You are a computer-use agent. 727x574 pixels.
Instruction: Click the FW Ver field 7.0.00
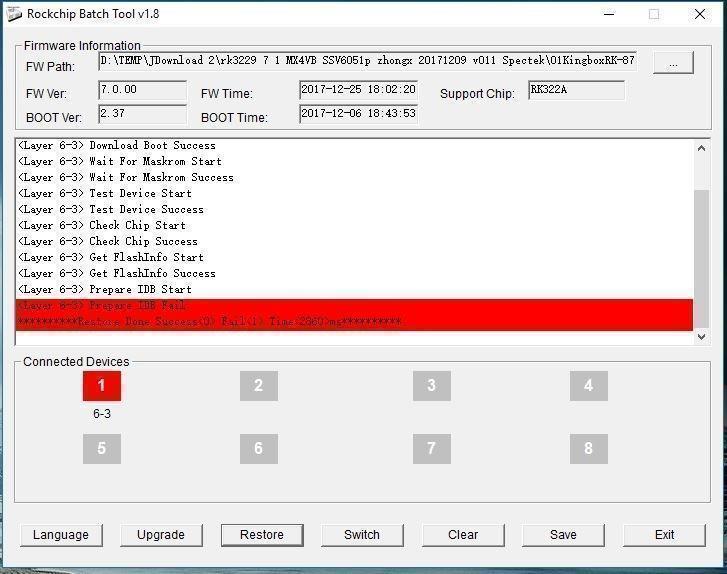click(142, 90)
